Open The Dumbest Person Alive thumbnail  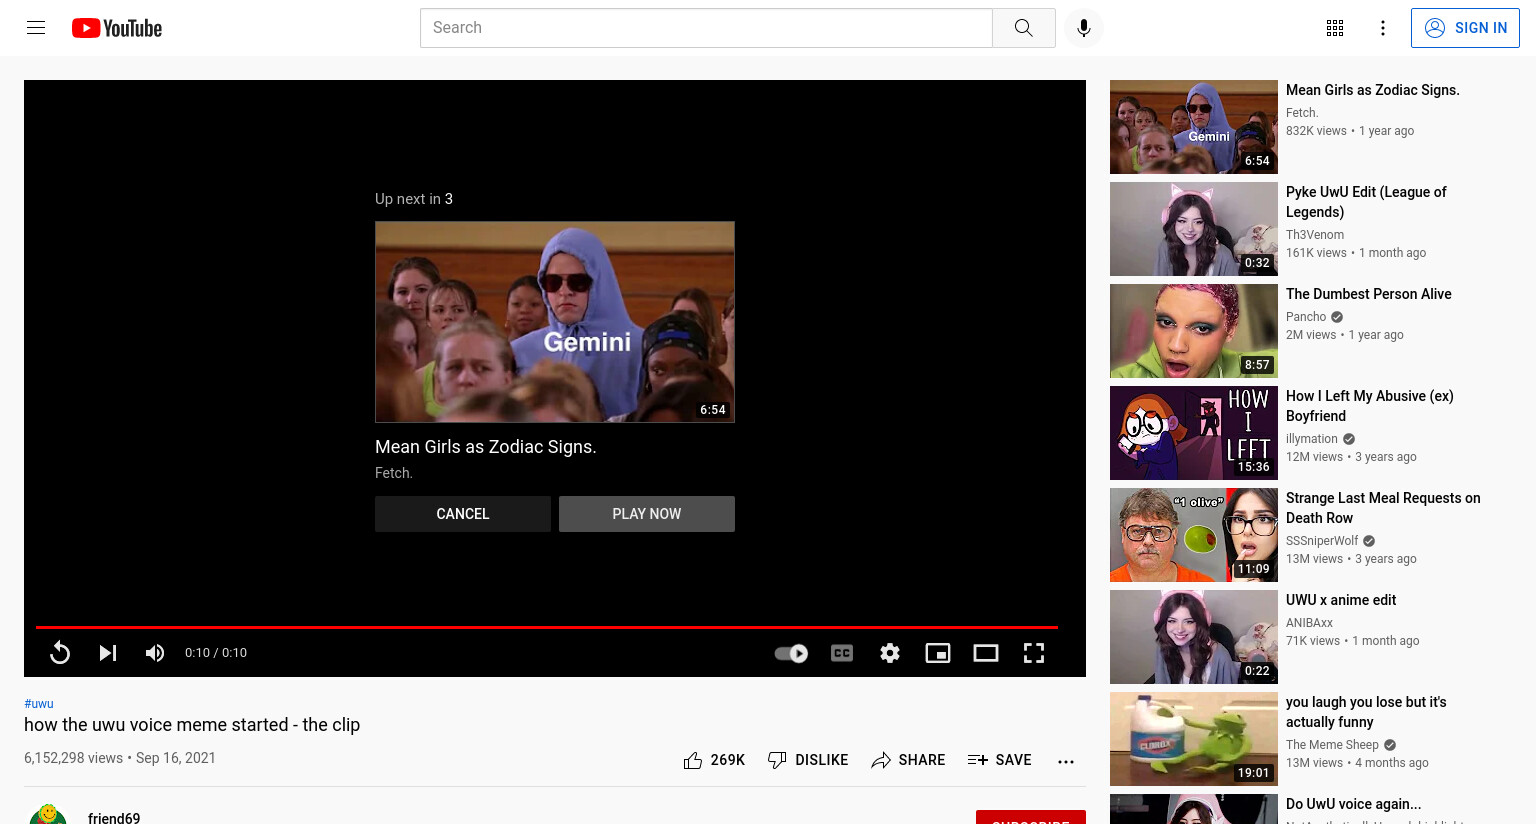coord(1194,331)
